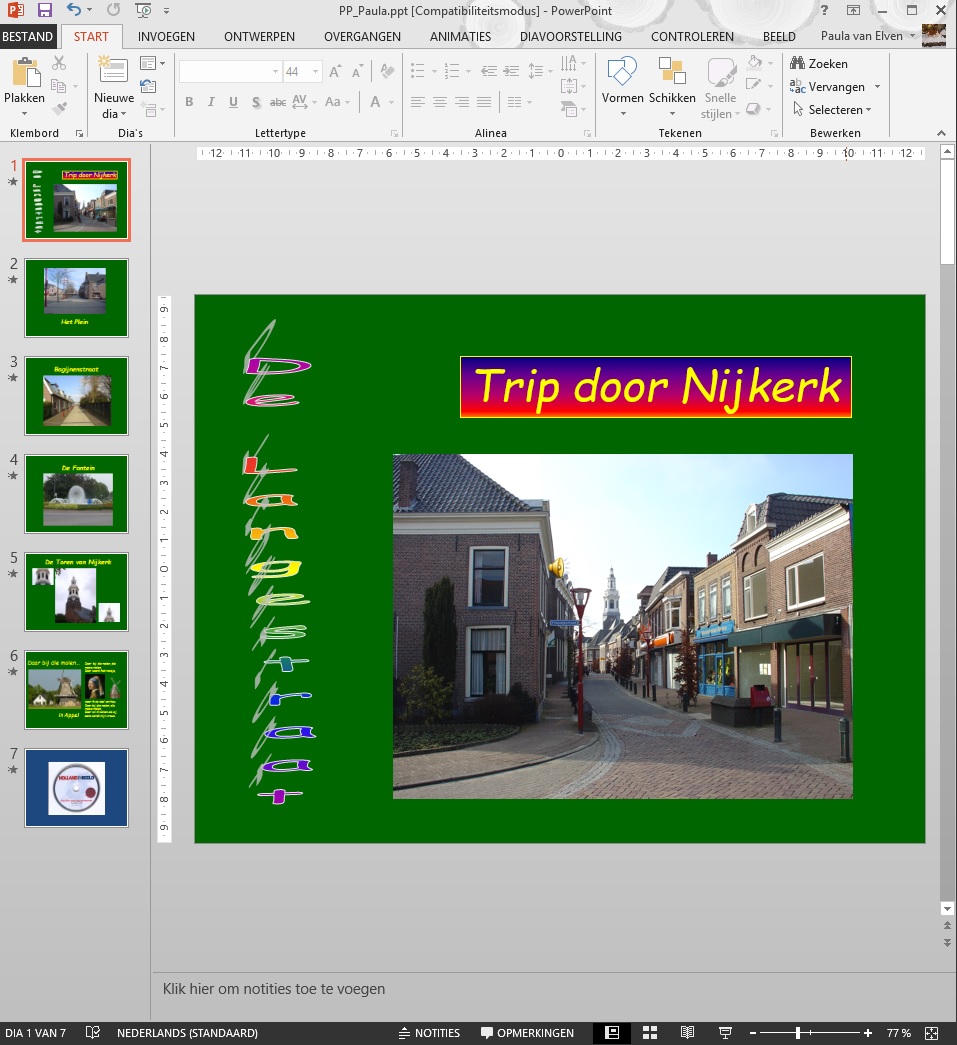Add a slide with the Nieuwe dia icon
The width and height of the screenshot is (957, 1045).
[x=113, y=71]
